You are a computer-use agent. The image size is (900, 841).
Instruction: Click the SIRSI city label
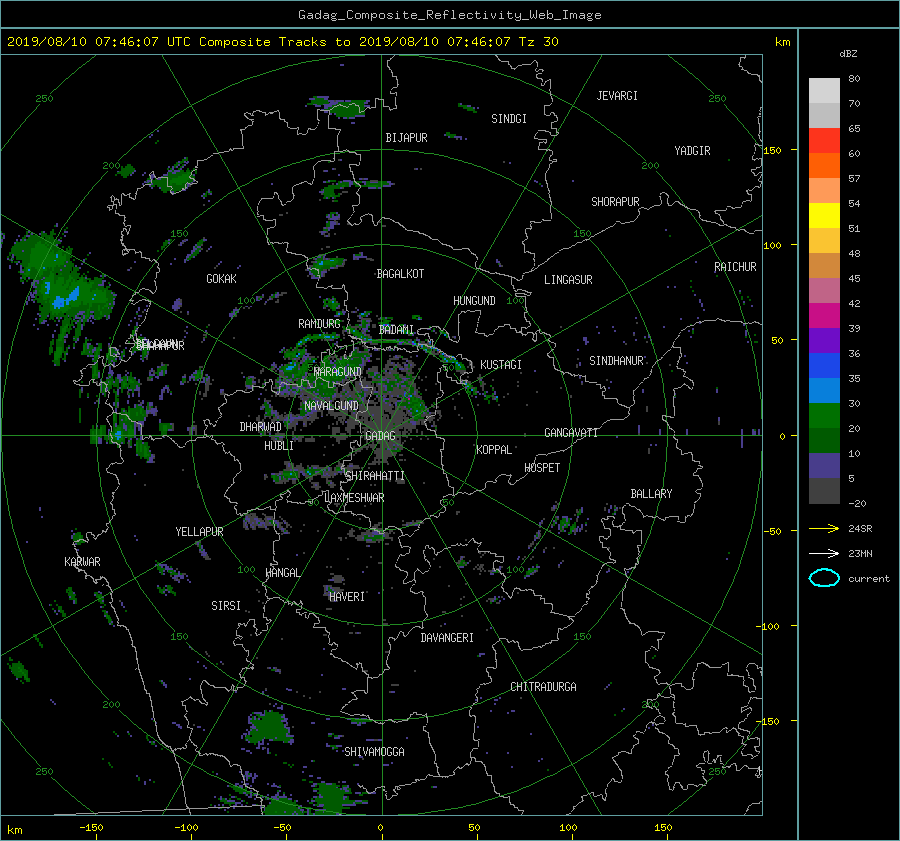tap(226, 606)
